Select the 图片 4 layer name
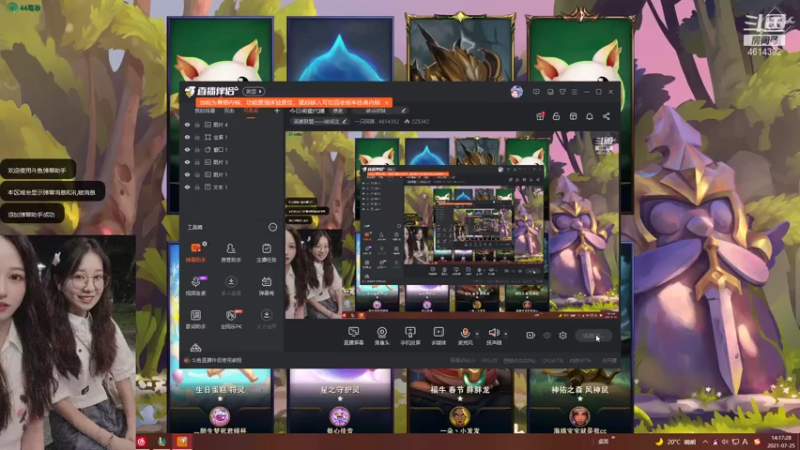The width and height of the screenshot is (800, 450). coord(220,124)
